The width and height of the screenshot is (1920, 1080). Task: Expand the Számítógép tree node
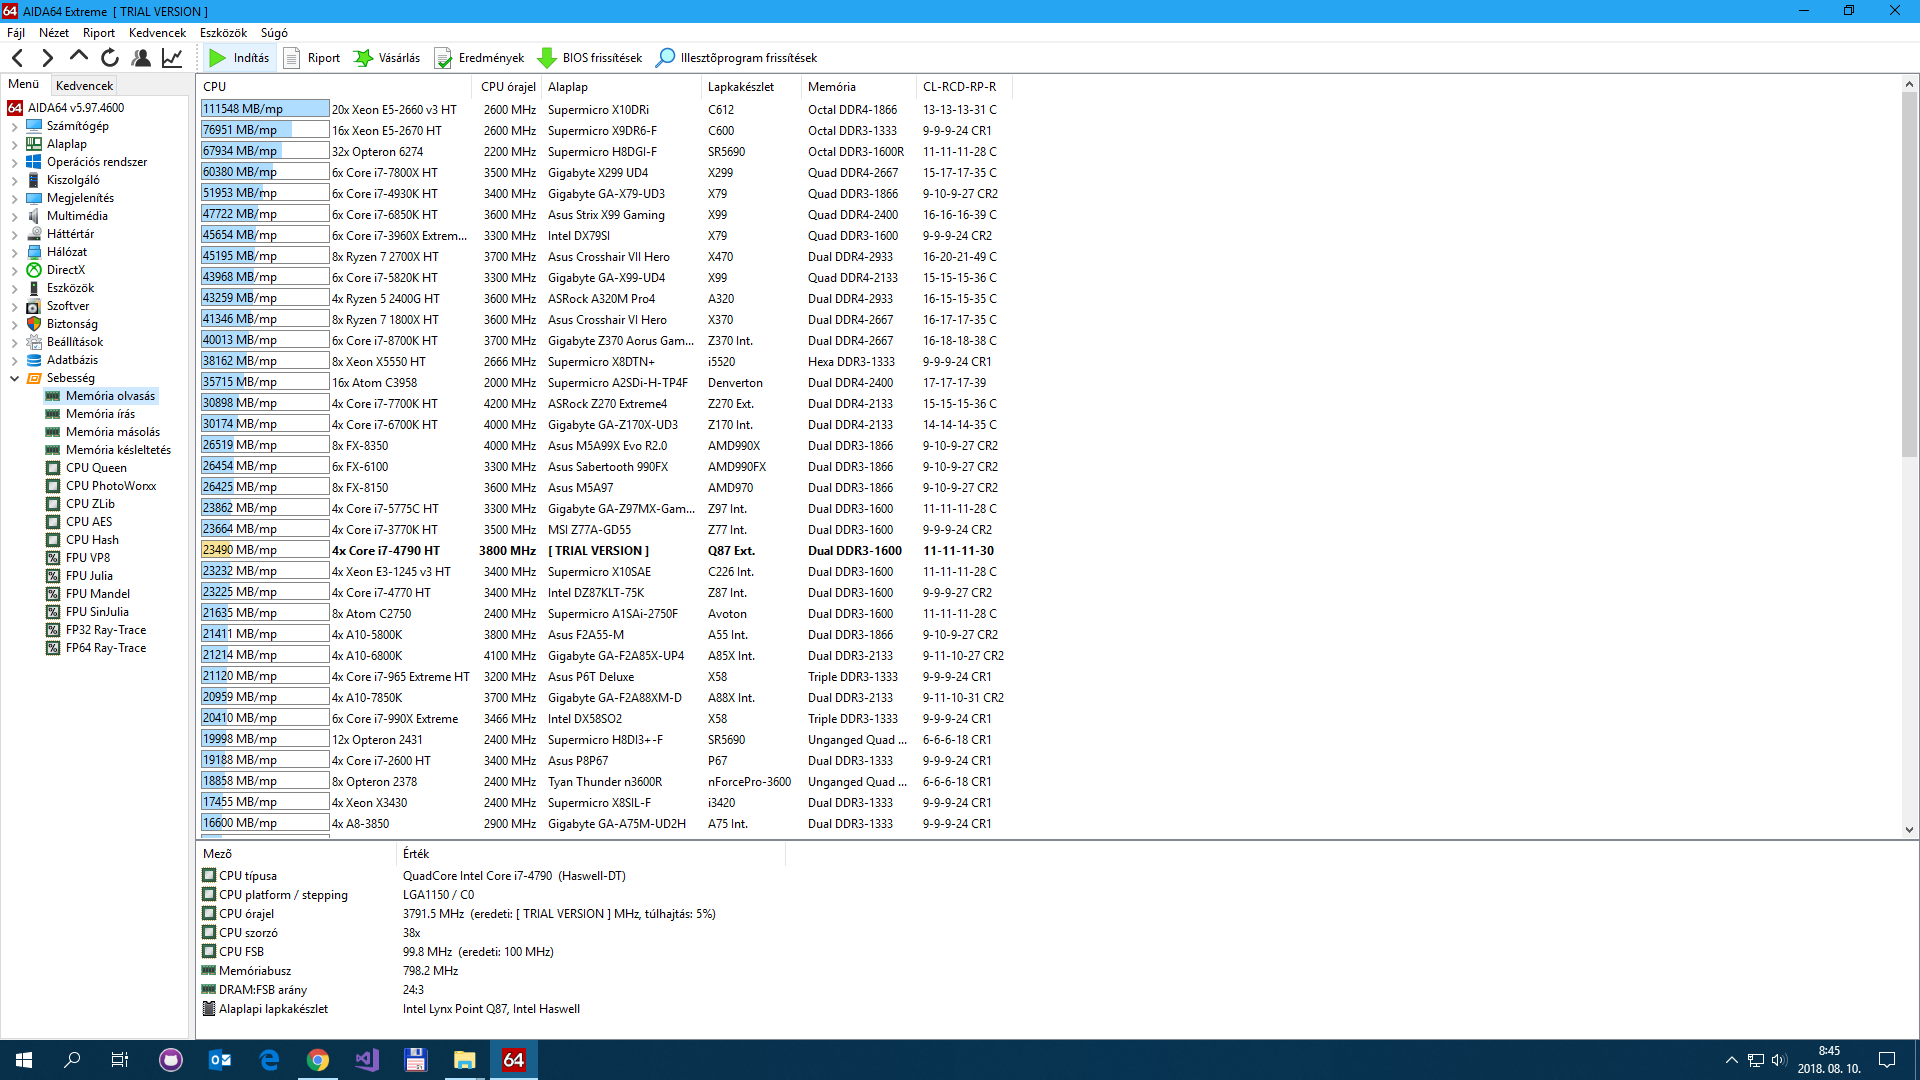(x=14, y=127)
